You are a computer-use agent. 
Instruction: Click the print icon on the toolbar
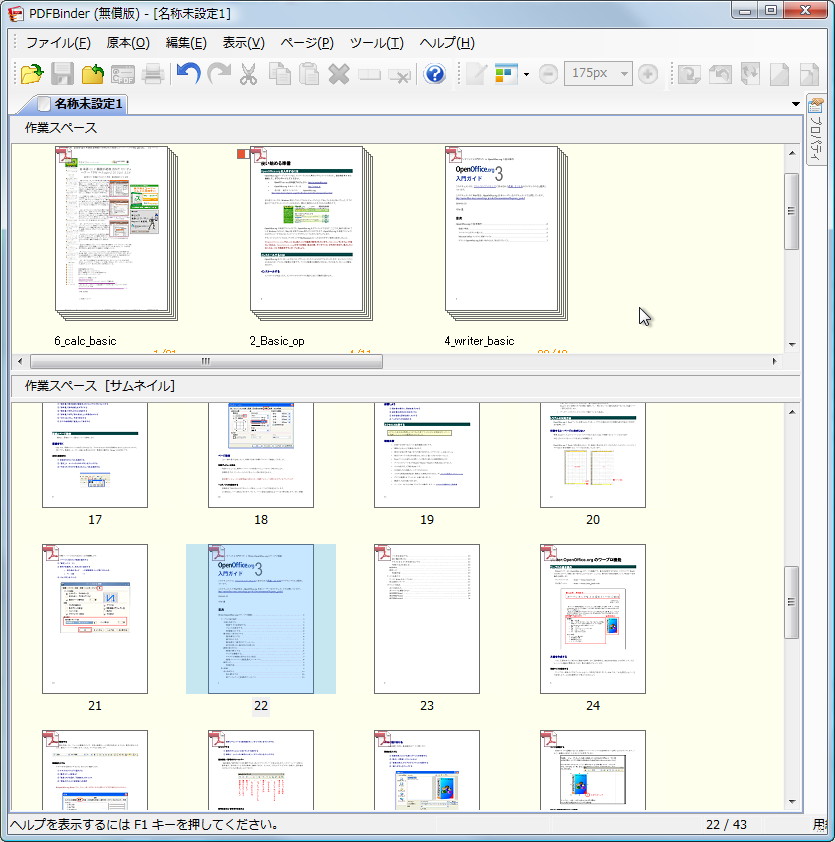click(x=152, y=74)
